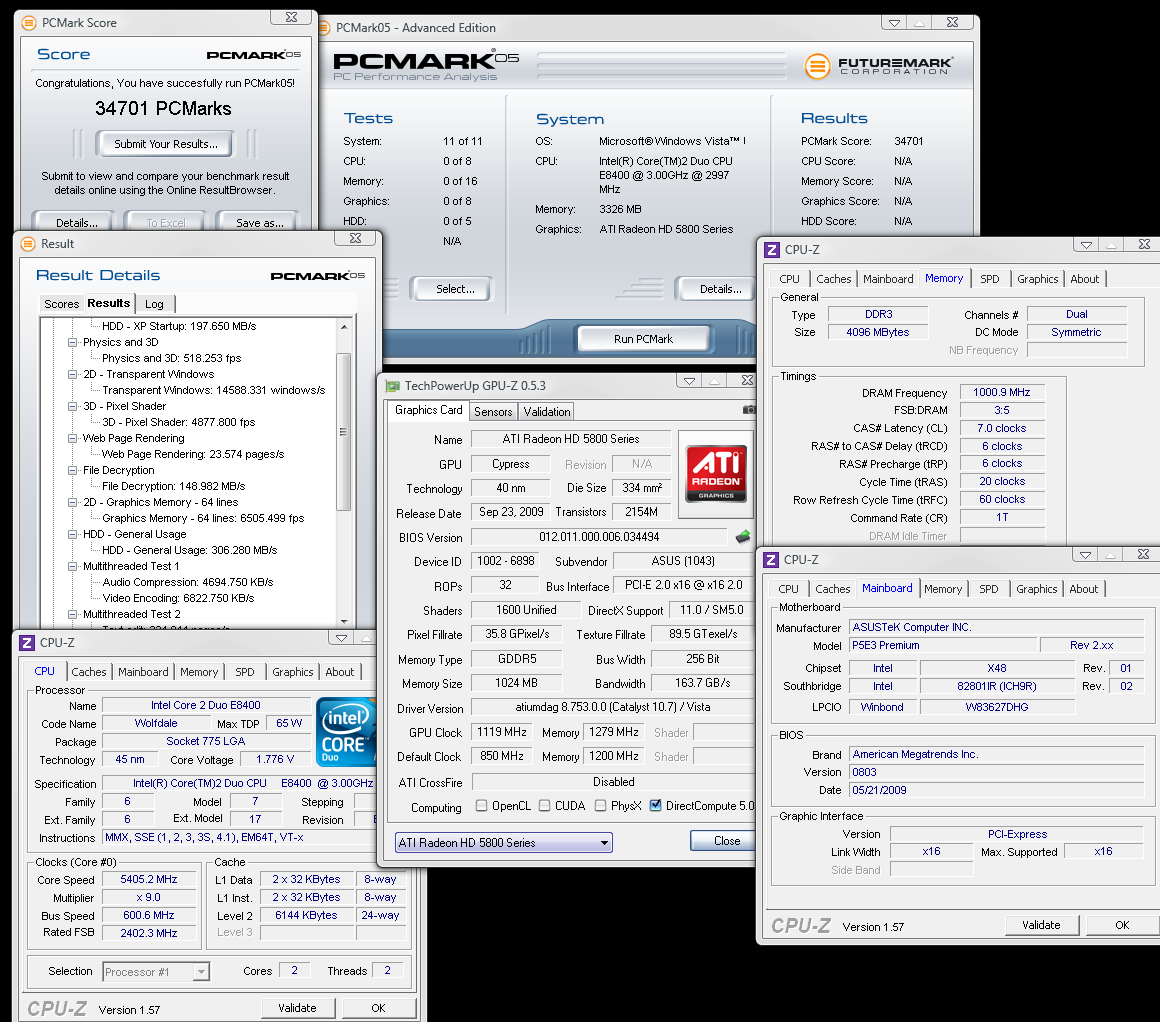Open About tab in CPU-Z Memory window
Image resolution: width=1160 pixels, height=1022 pixels.
coord(1085,279)
